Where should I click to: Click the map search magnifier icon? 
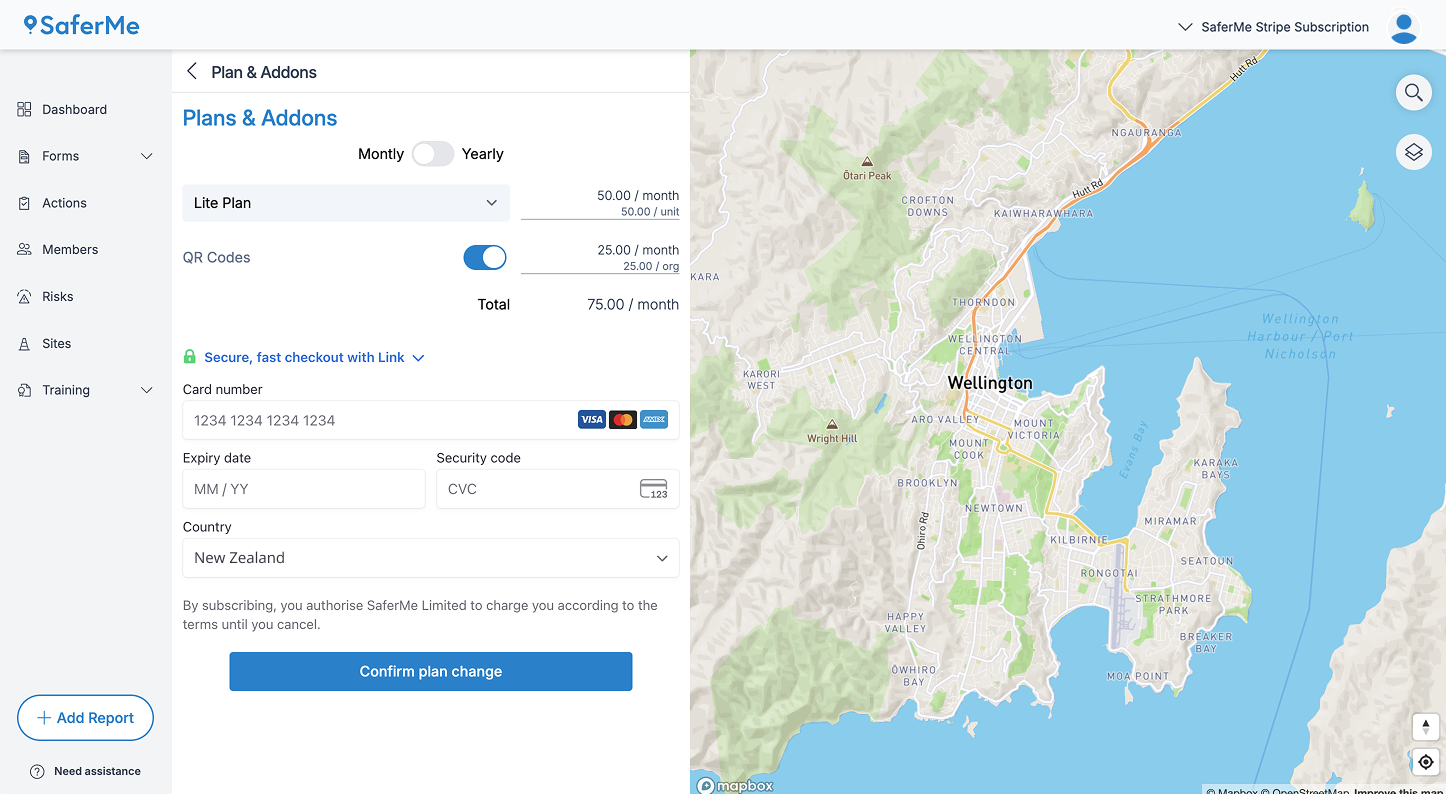1413,93
